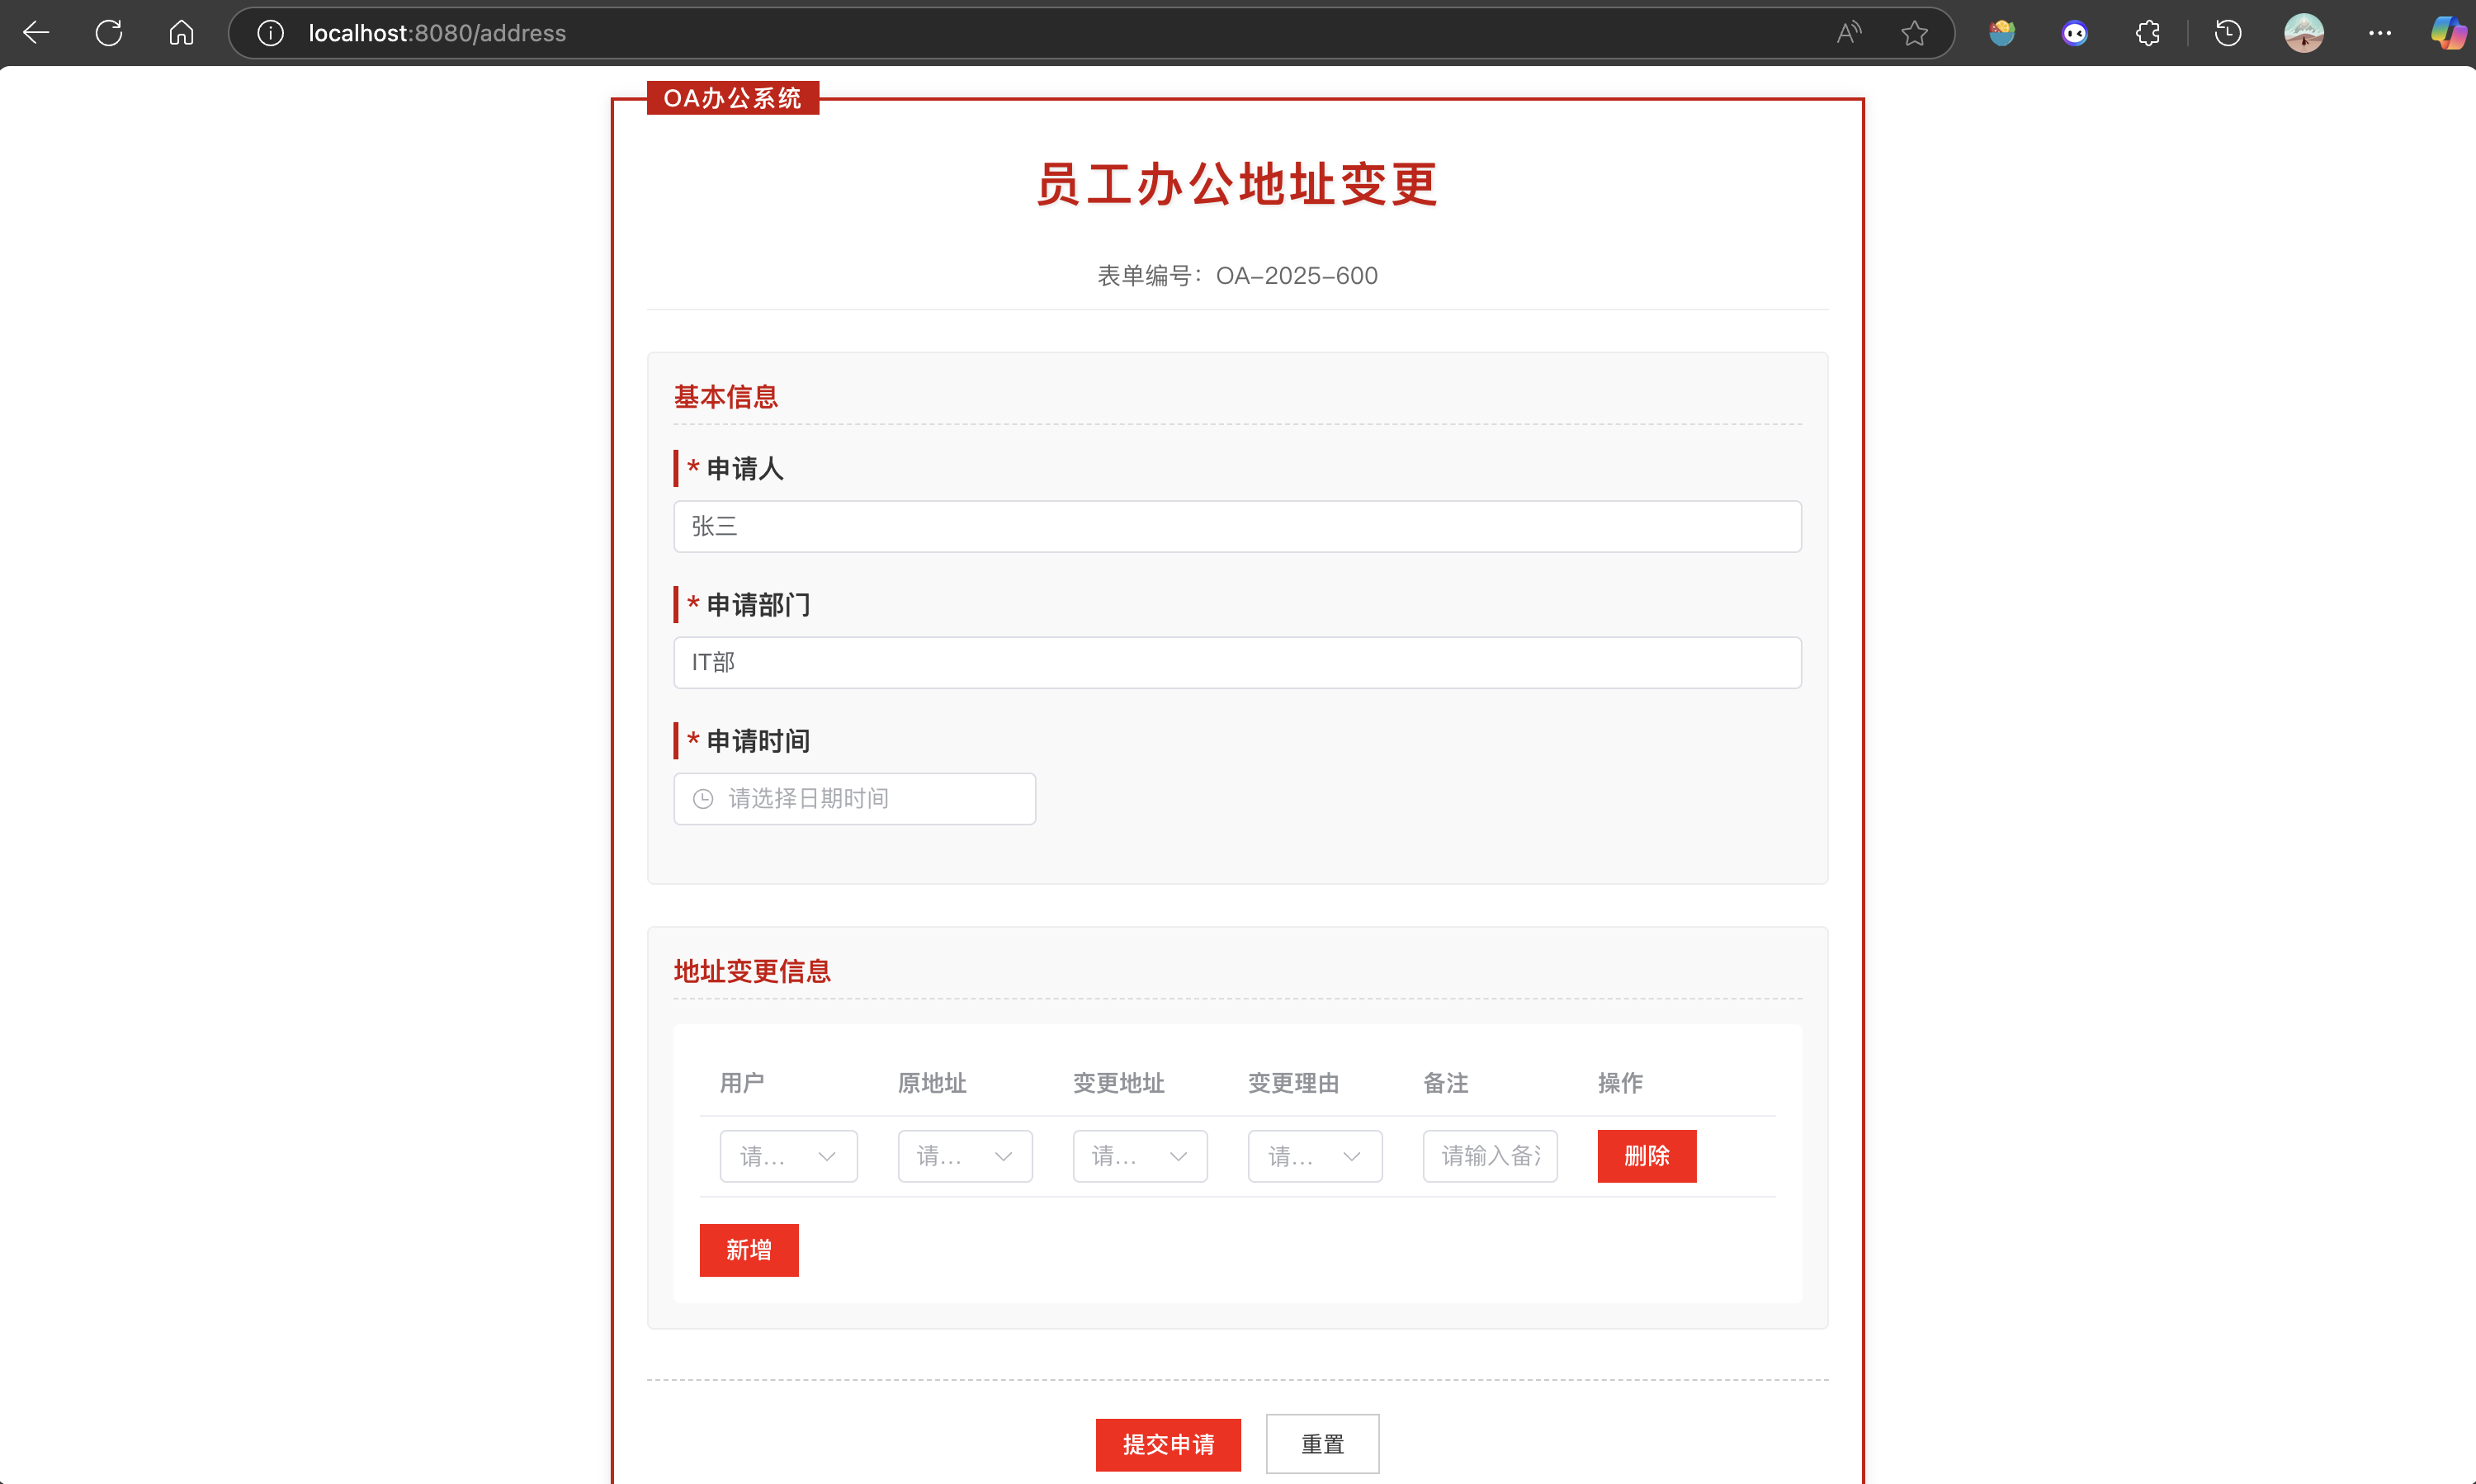Open the 申请时间 date-time picker field
Screen dimensions: 2476x1484
(x=854, y=798)
